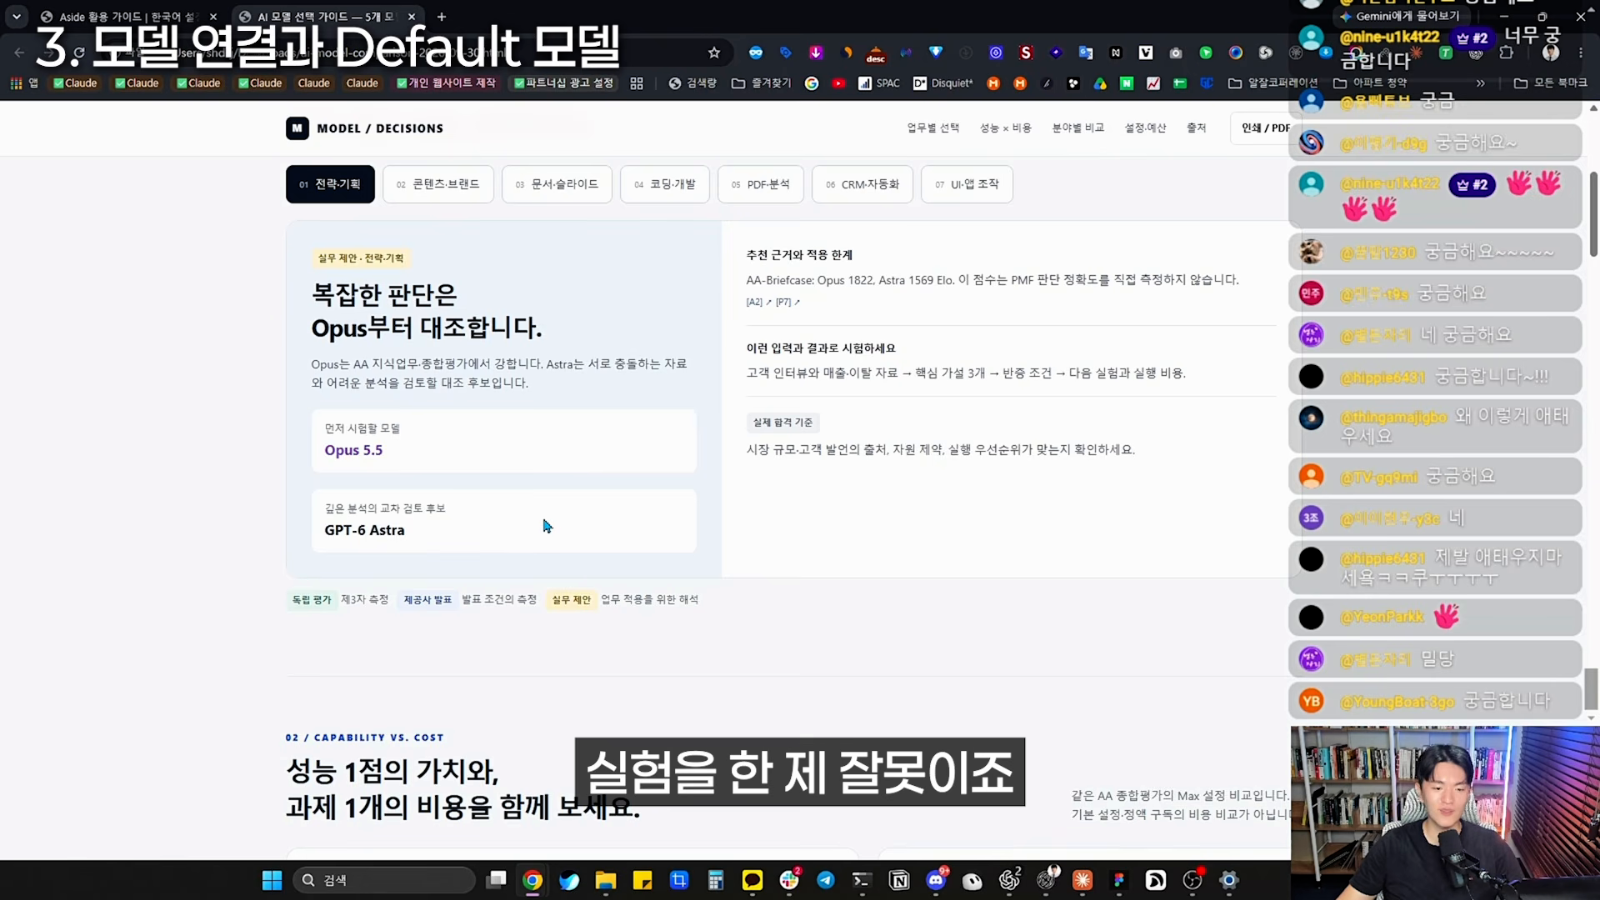Screen dimensions: 1600x900
Task: Open the Claude app in the taskbar
Action: [1082, 880]
